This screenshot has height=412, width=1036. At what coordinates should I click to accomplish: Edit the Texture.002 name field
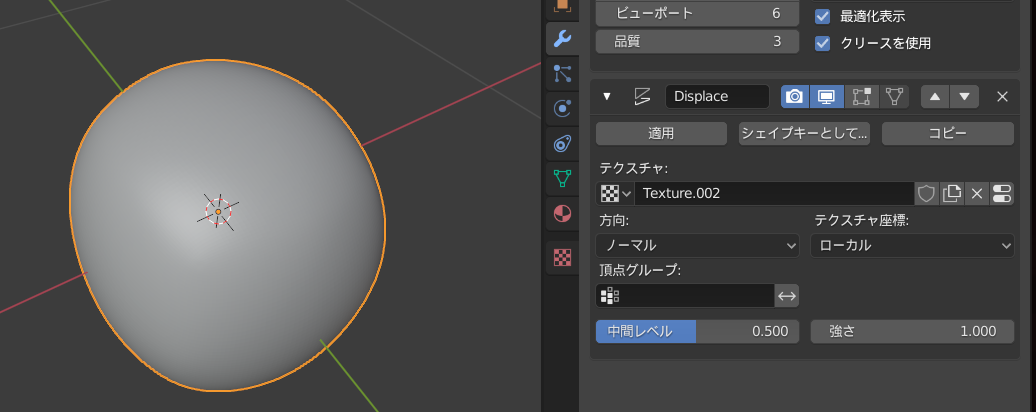pyautogui.click(x=774, y=193)
